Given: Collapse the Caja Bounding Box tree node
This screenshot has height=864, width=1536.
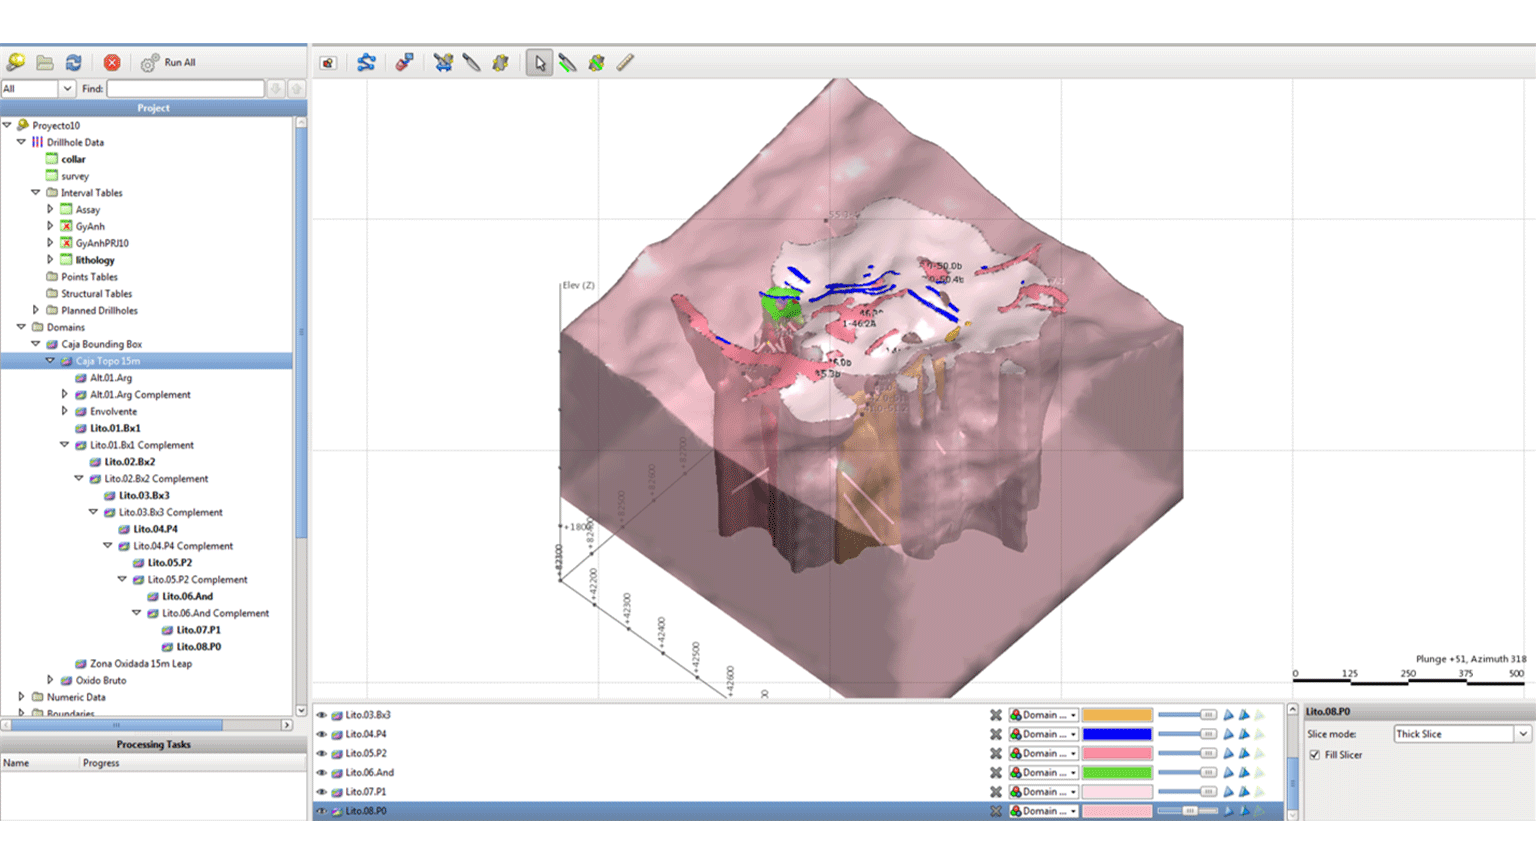Looking at the screenshot, I should (35, 343).
